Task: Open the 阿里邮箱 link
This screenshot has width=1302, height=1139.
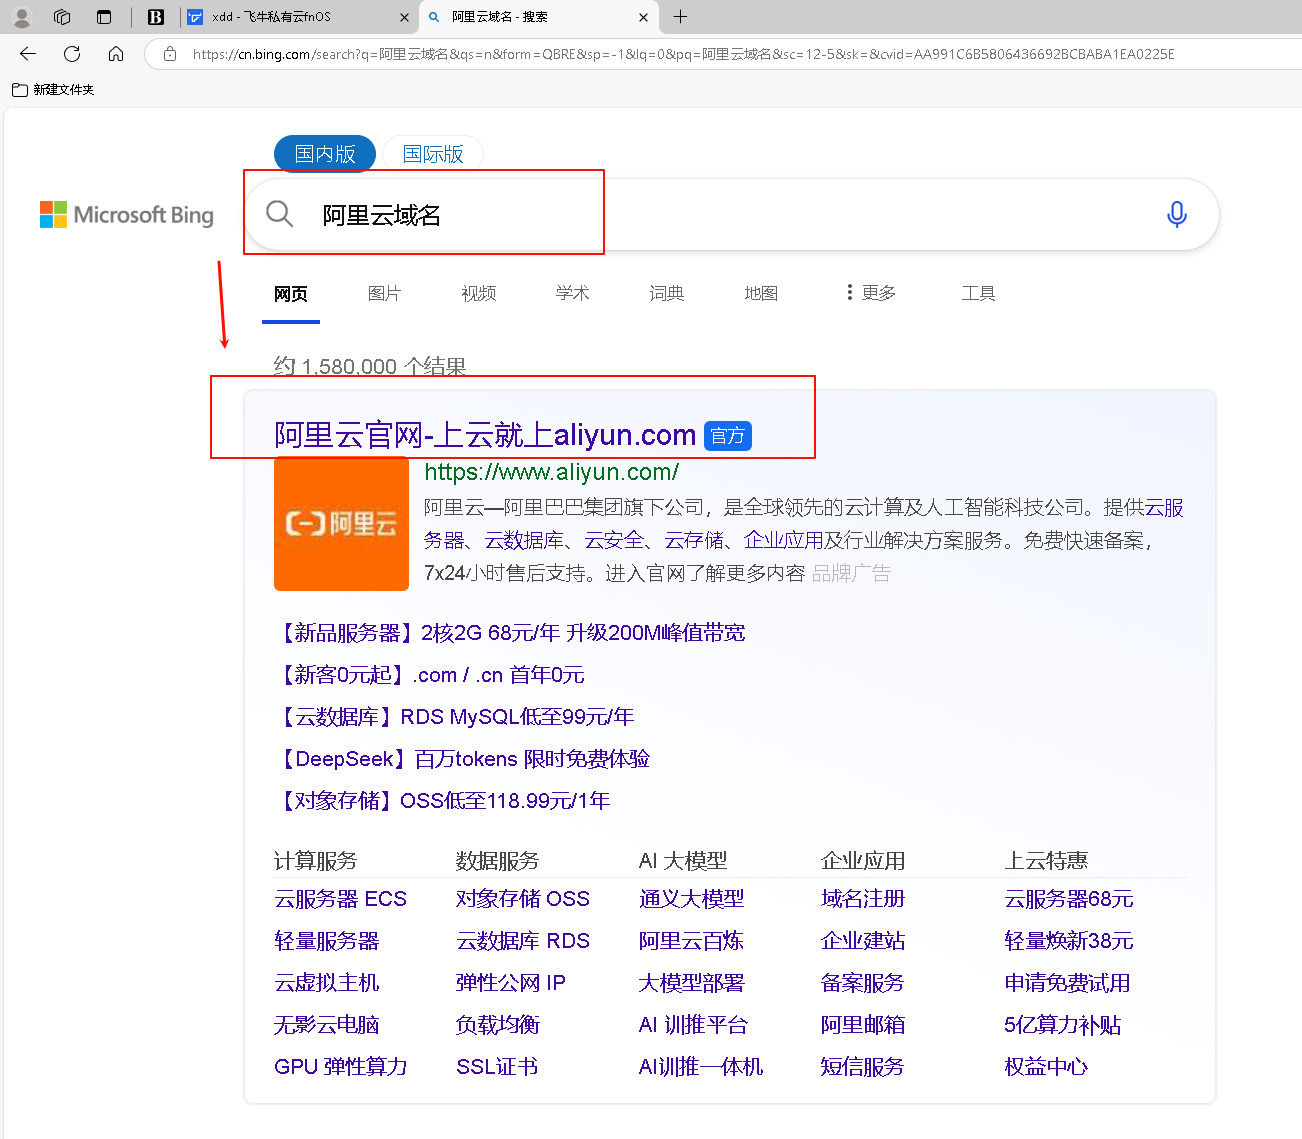Action: click(x=863, y=1025)
